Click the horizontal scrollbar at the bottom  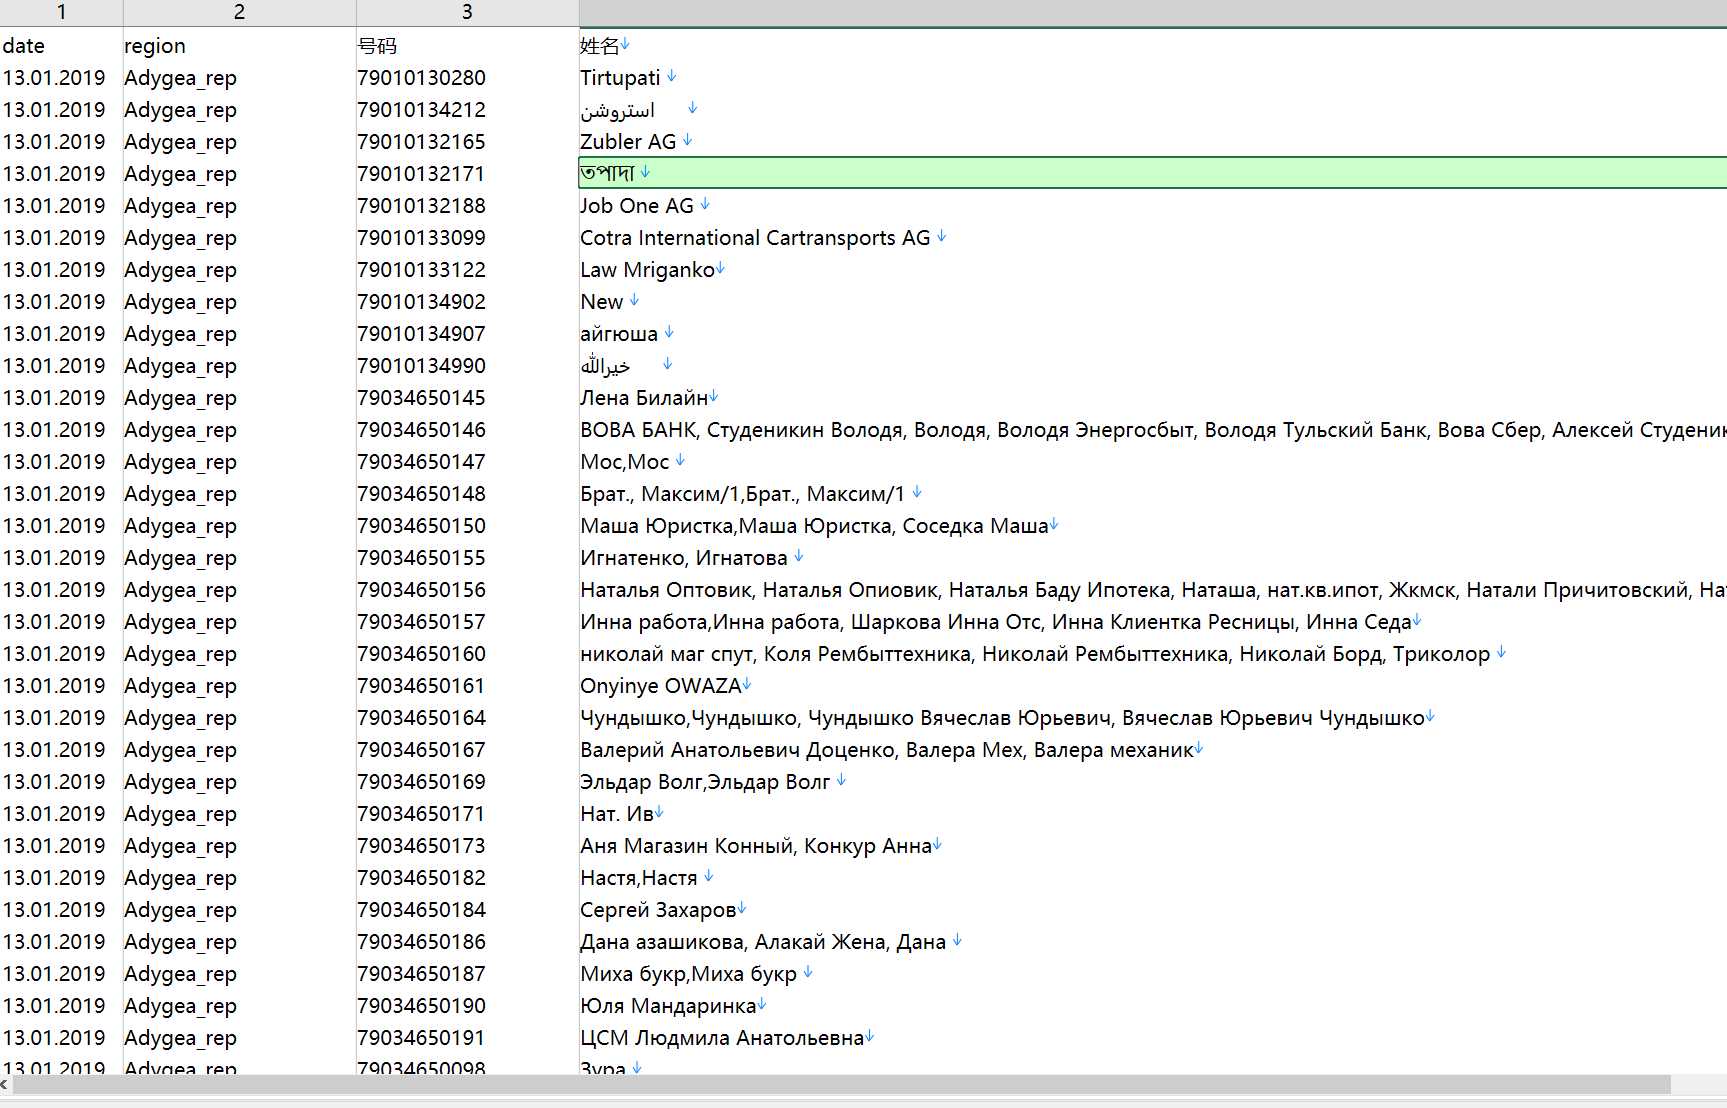click(x=840, y=1085)
